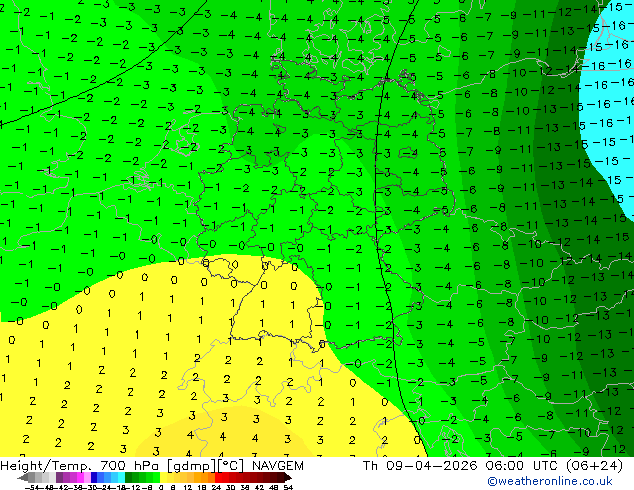This screenshot has width=634, height=490.
Task: Click the NAVGEM model label
Action: point(278,466)
